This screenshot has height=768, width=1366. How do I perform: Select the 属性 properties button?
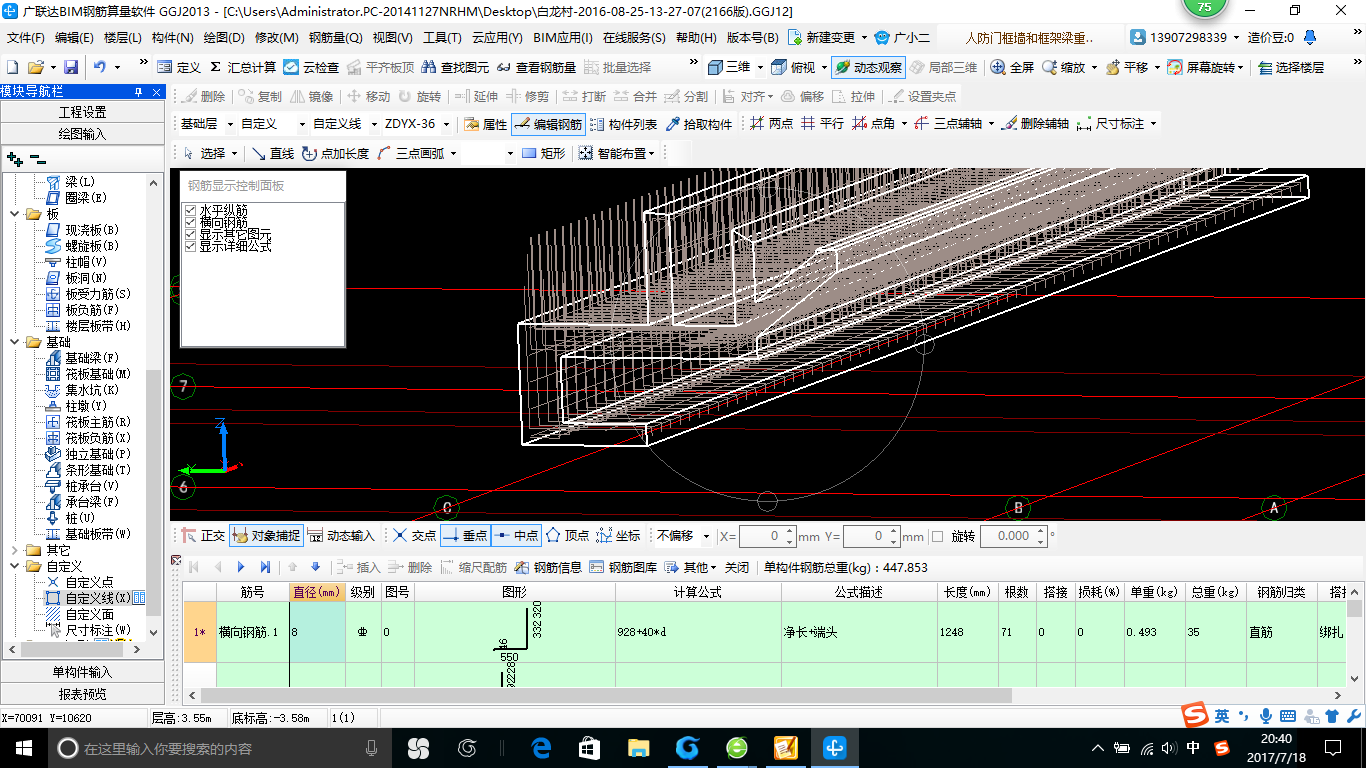486,124
